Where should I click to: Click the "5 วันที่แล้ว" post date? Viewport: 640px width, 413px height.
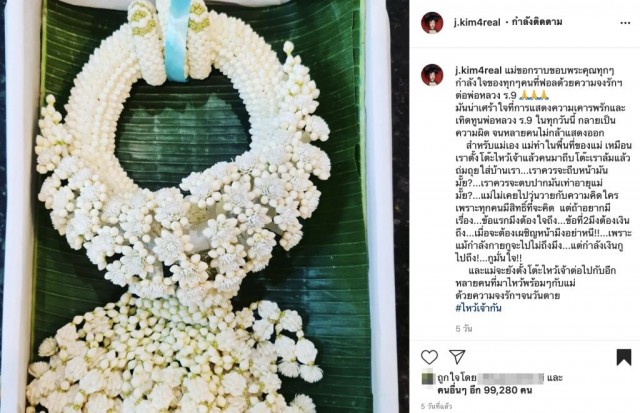[436, 406]
